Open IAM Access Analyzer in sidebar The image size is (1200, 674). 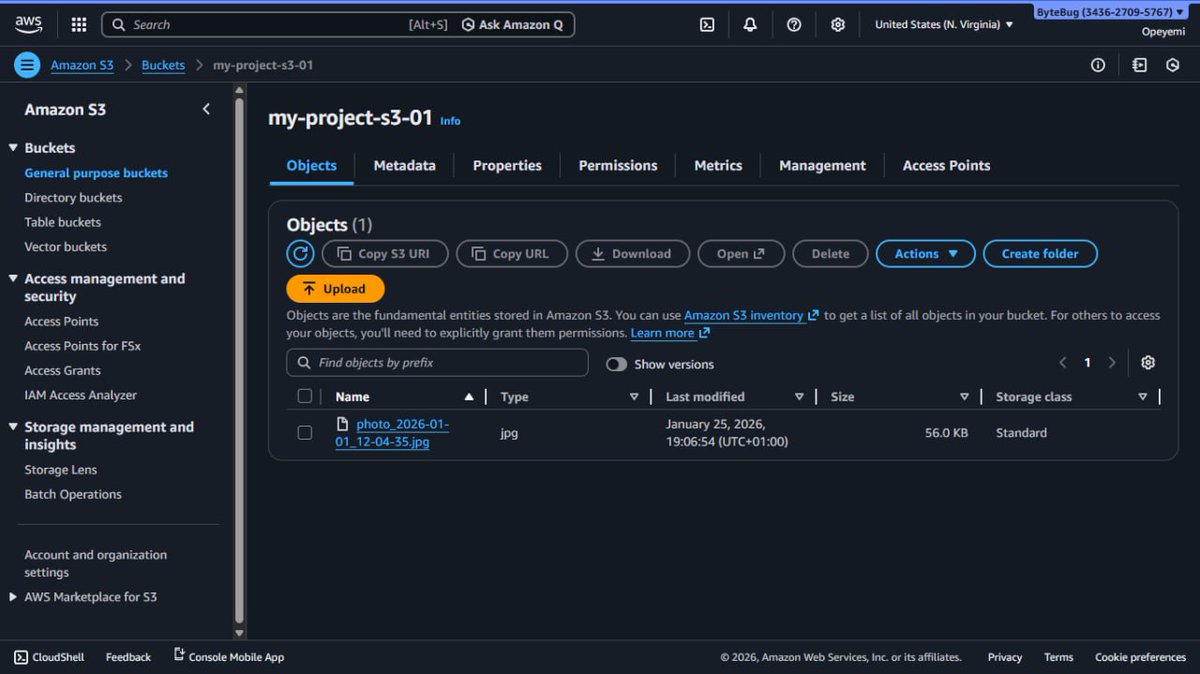(x=80, y=395)
